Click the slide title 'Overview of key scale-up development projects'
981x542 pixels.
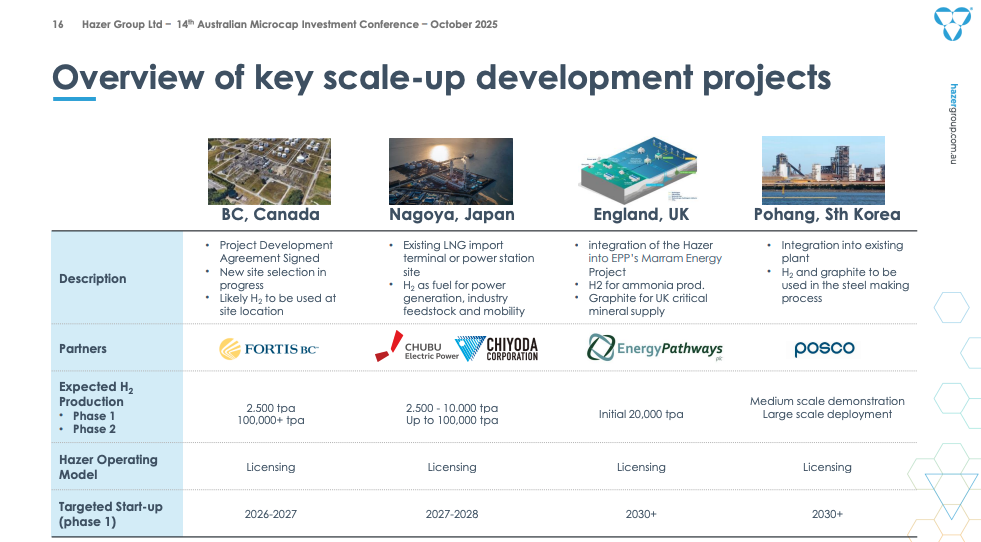point(441,77)
